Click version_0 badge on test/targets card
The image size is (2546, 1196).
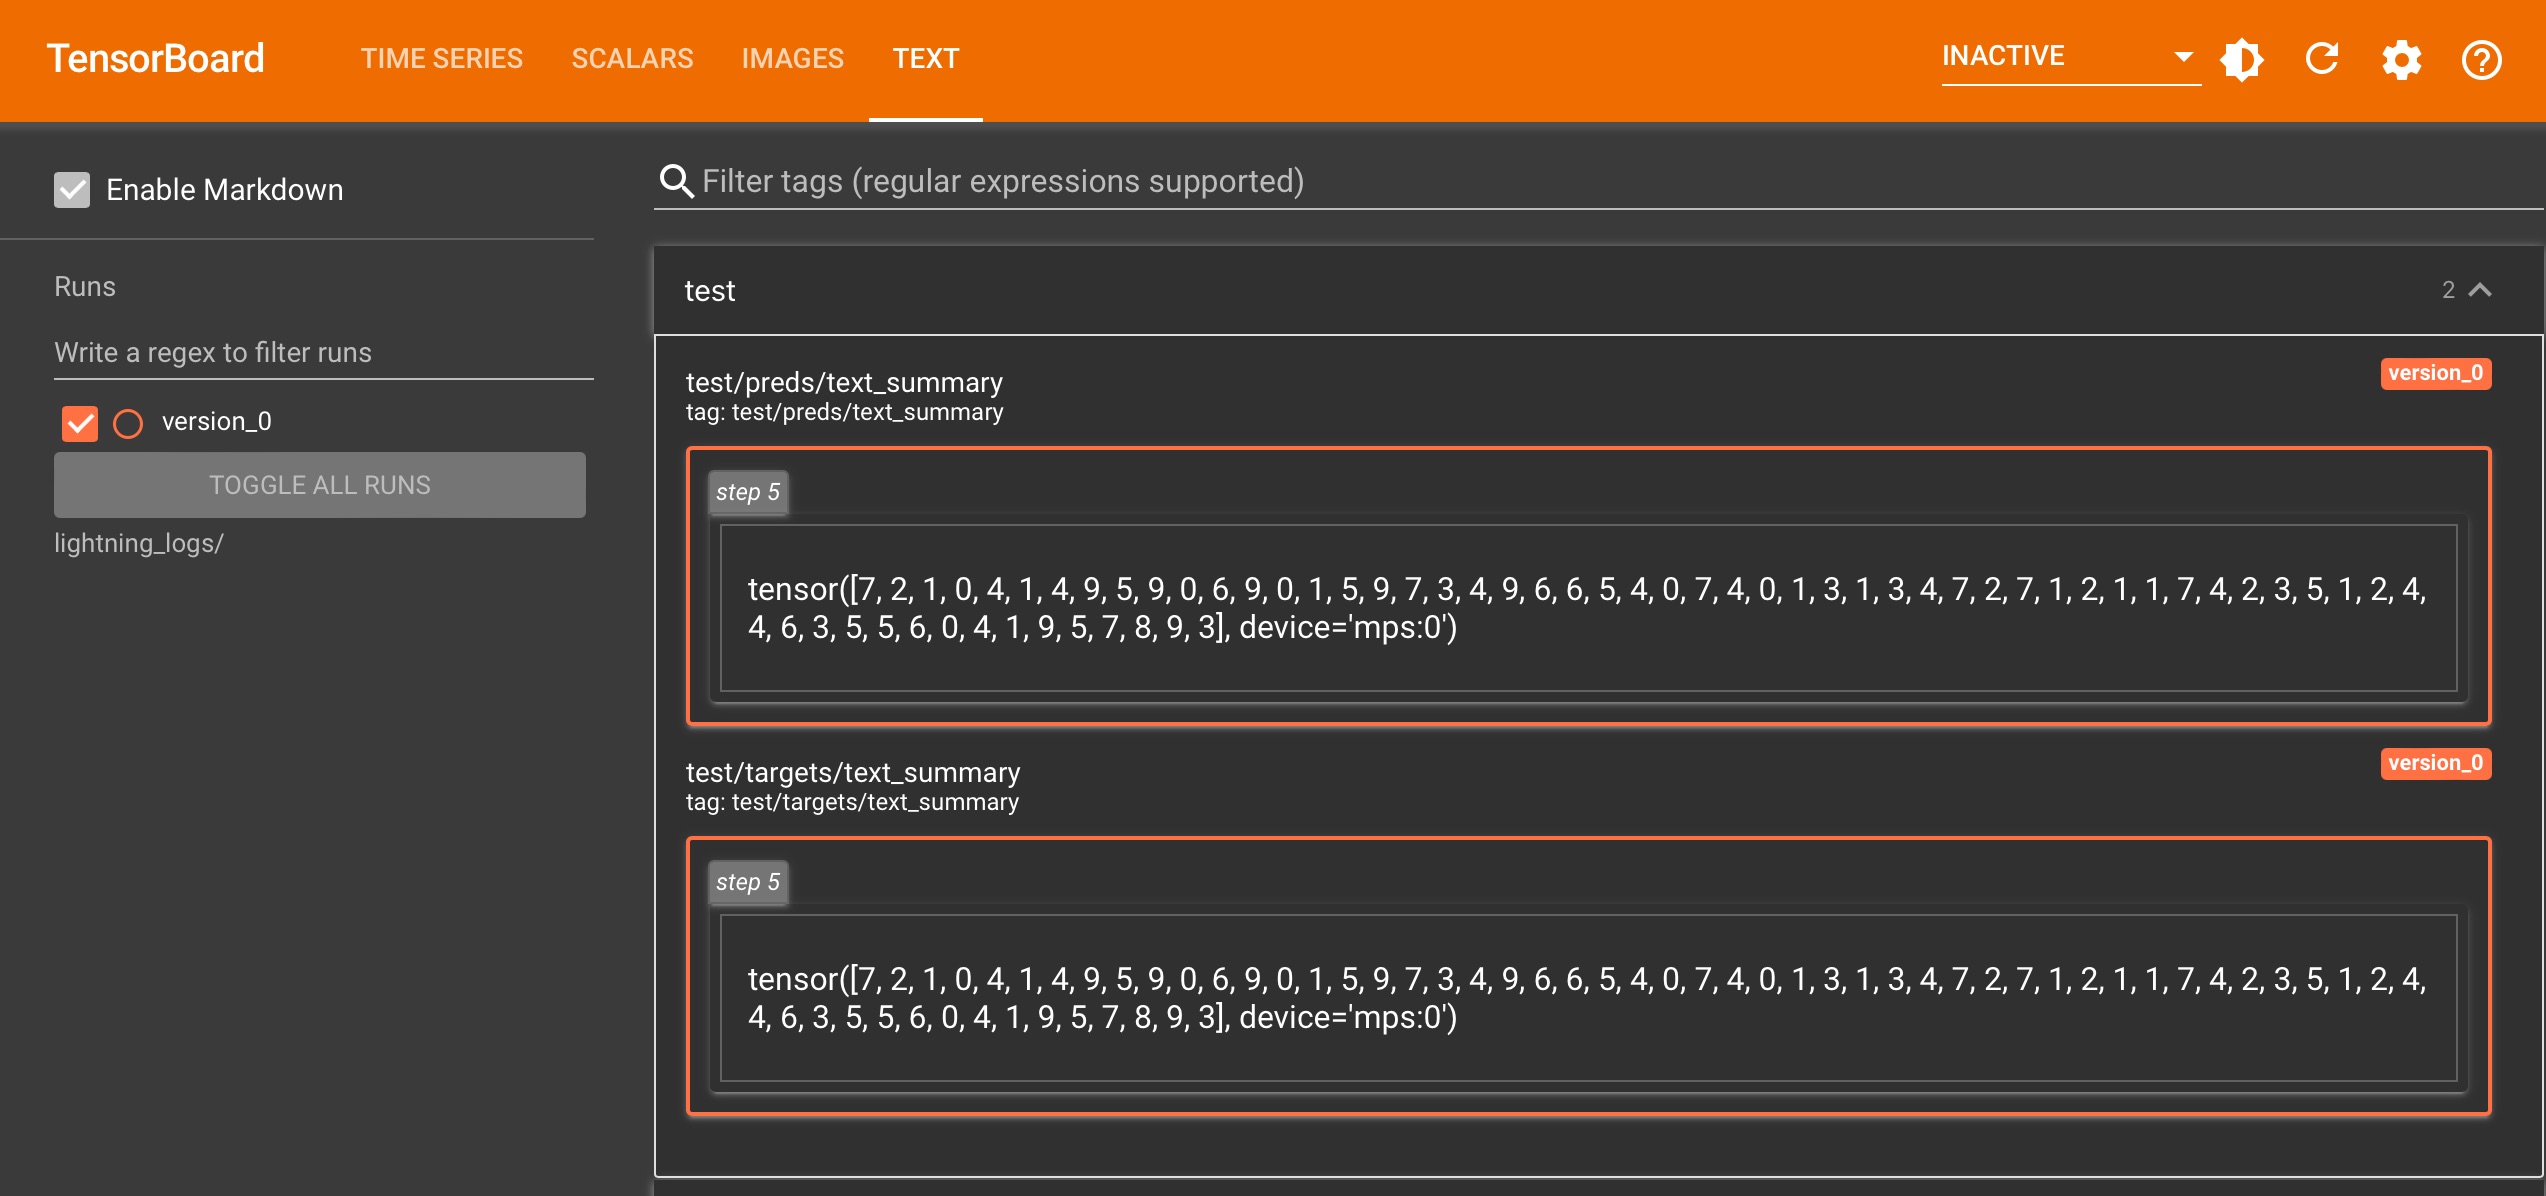pyautogui.click(x=2435, y=763)
